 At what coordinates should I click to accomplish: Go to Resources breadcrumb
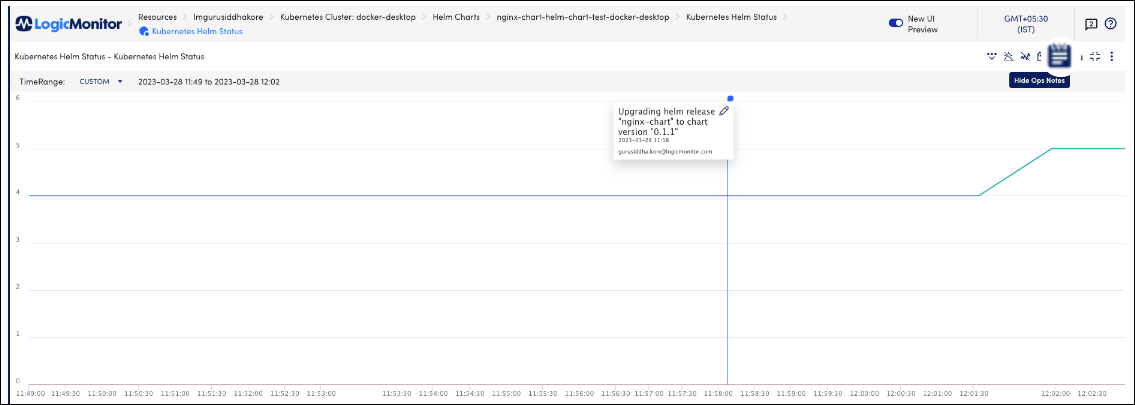158,17
